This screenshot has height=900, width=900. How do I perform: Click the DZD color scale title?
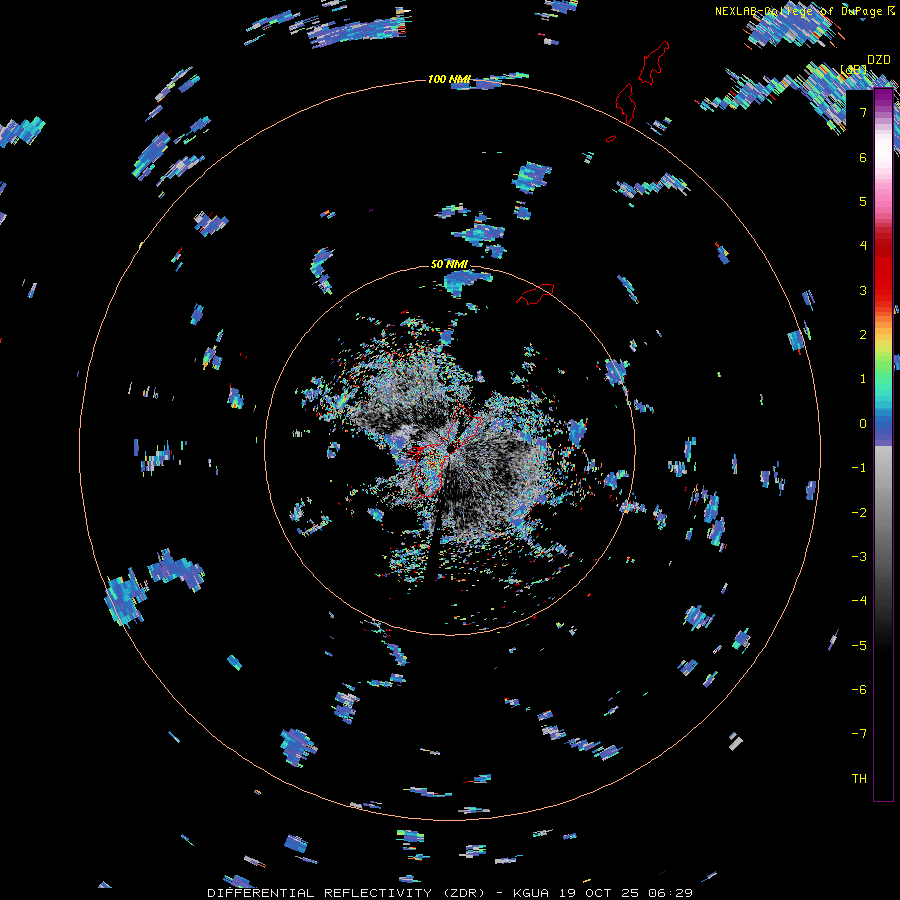coord(879,60)
